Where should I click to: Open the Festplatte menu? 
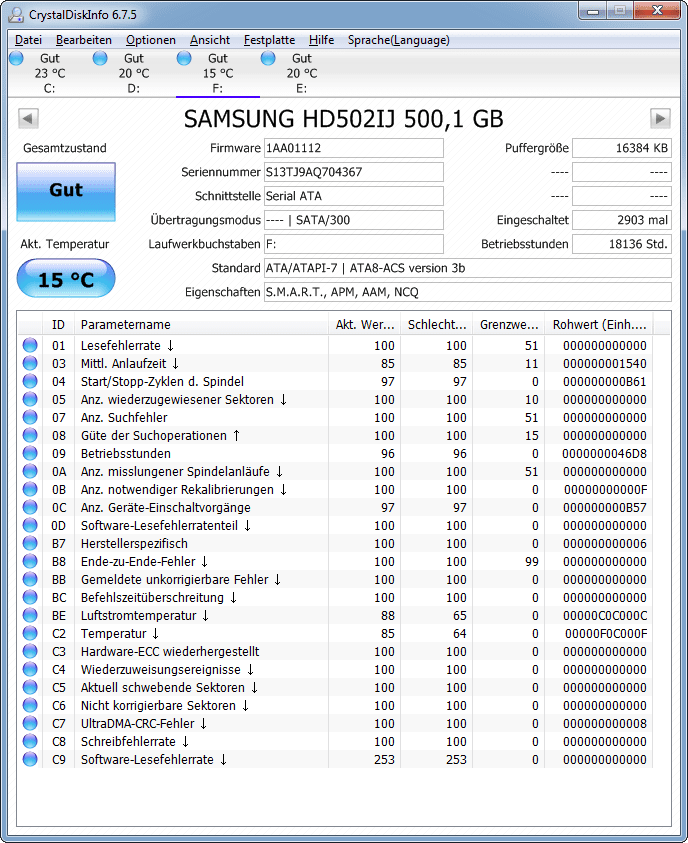269,40
